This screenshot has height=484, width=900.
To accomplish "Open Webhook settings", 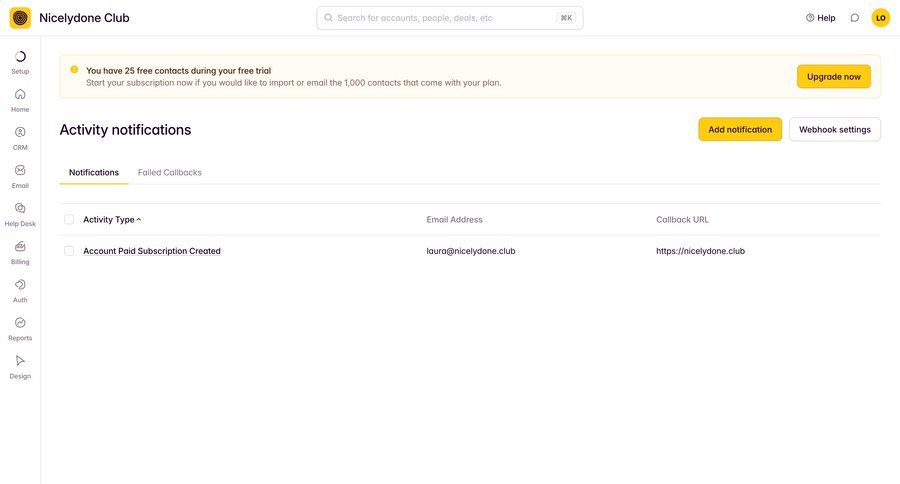I will click(834, 130).
